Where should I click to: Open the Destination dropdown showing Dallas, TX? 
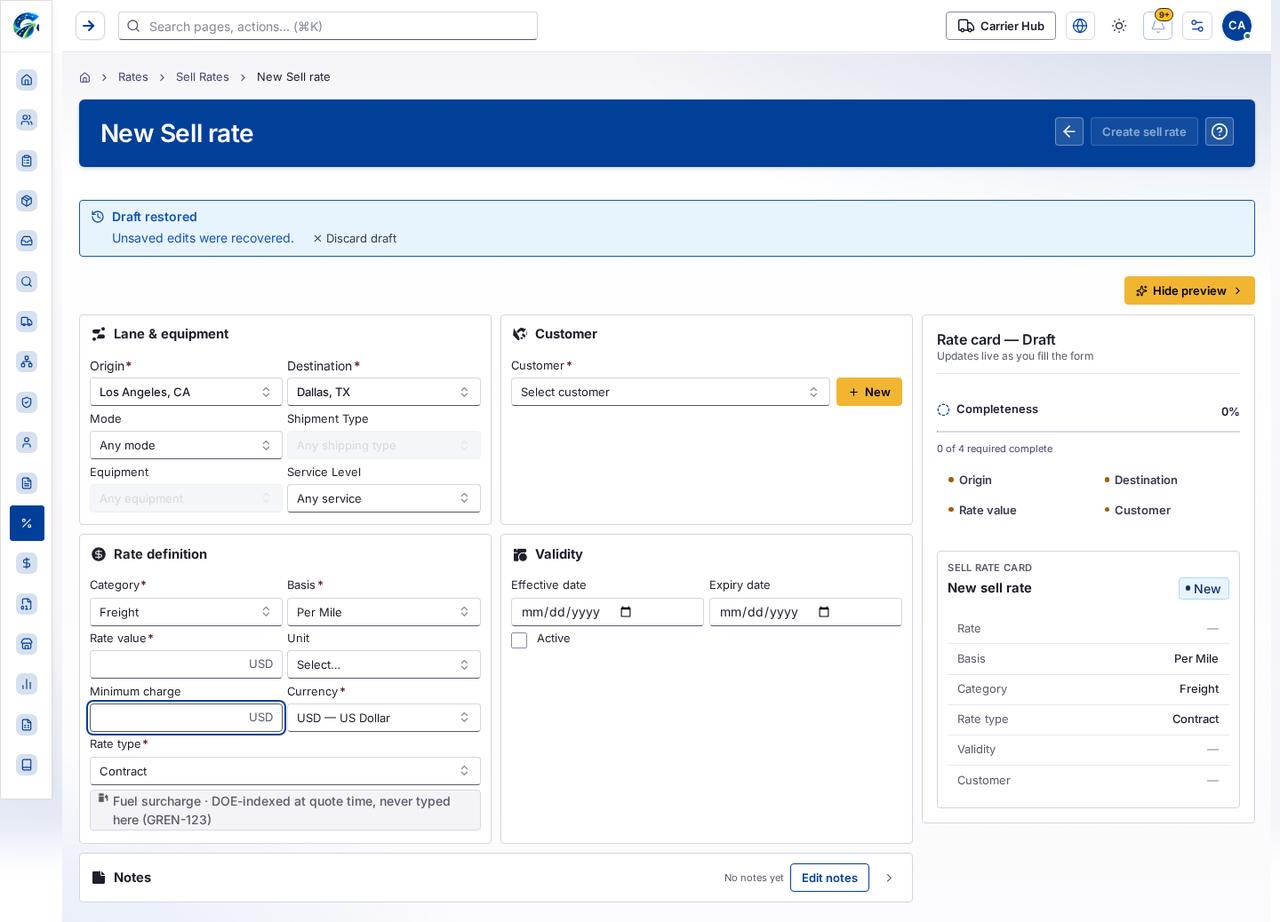(384, 392)
